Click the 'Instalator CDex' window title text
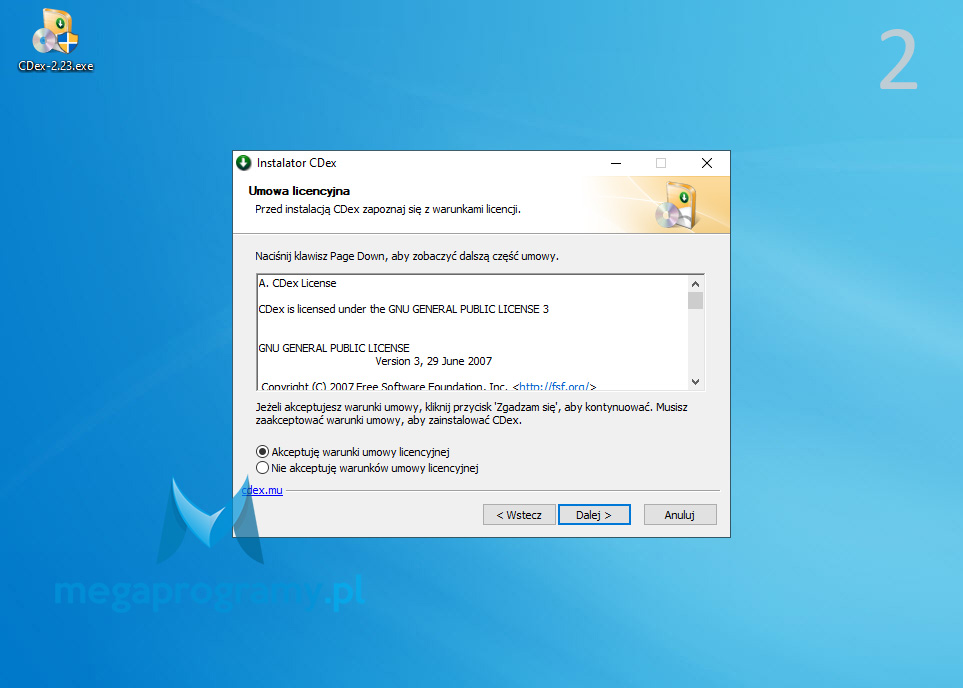Screen dimensions: 963x688 pyautogui.click(x=297, y=163)
